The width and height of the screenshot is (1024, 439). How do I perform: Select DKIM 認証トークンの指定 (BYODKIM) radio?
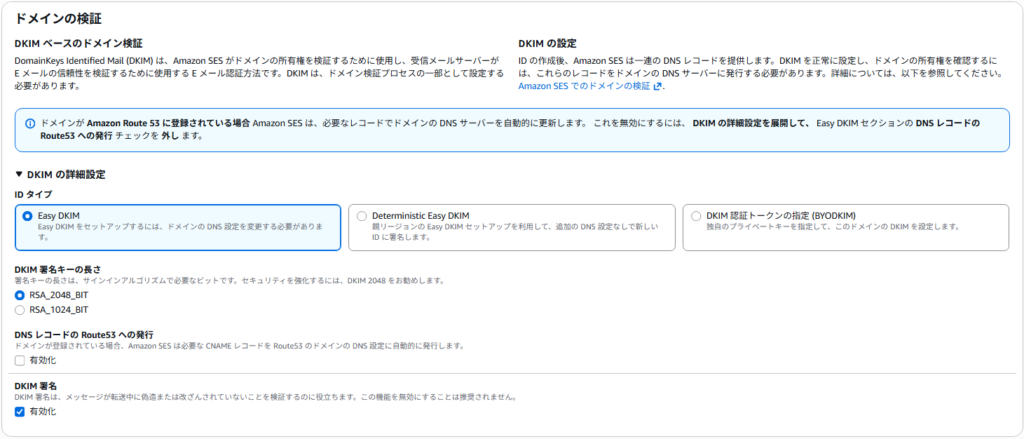point(696,215)
